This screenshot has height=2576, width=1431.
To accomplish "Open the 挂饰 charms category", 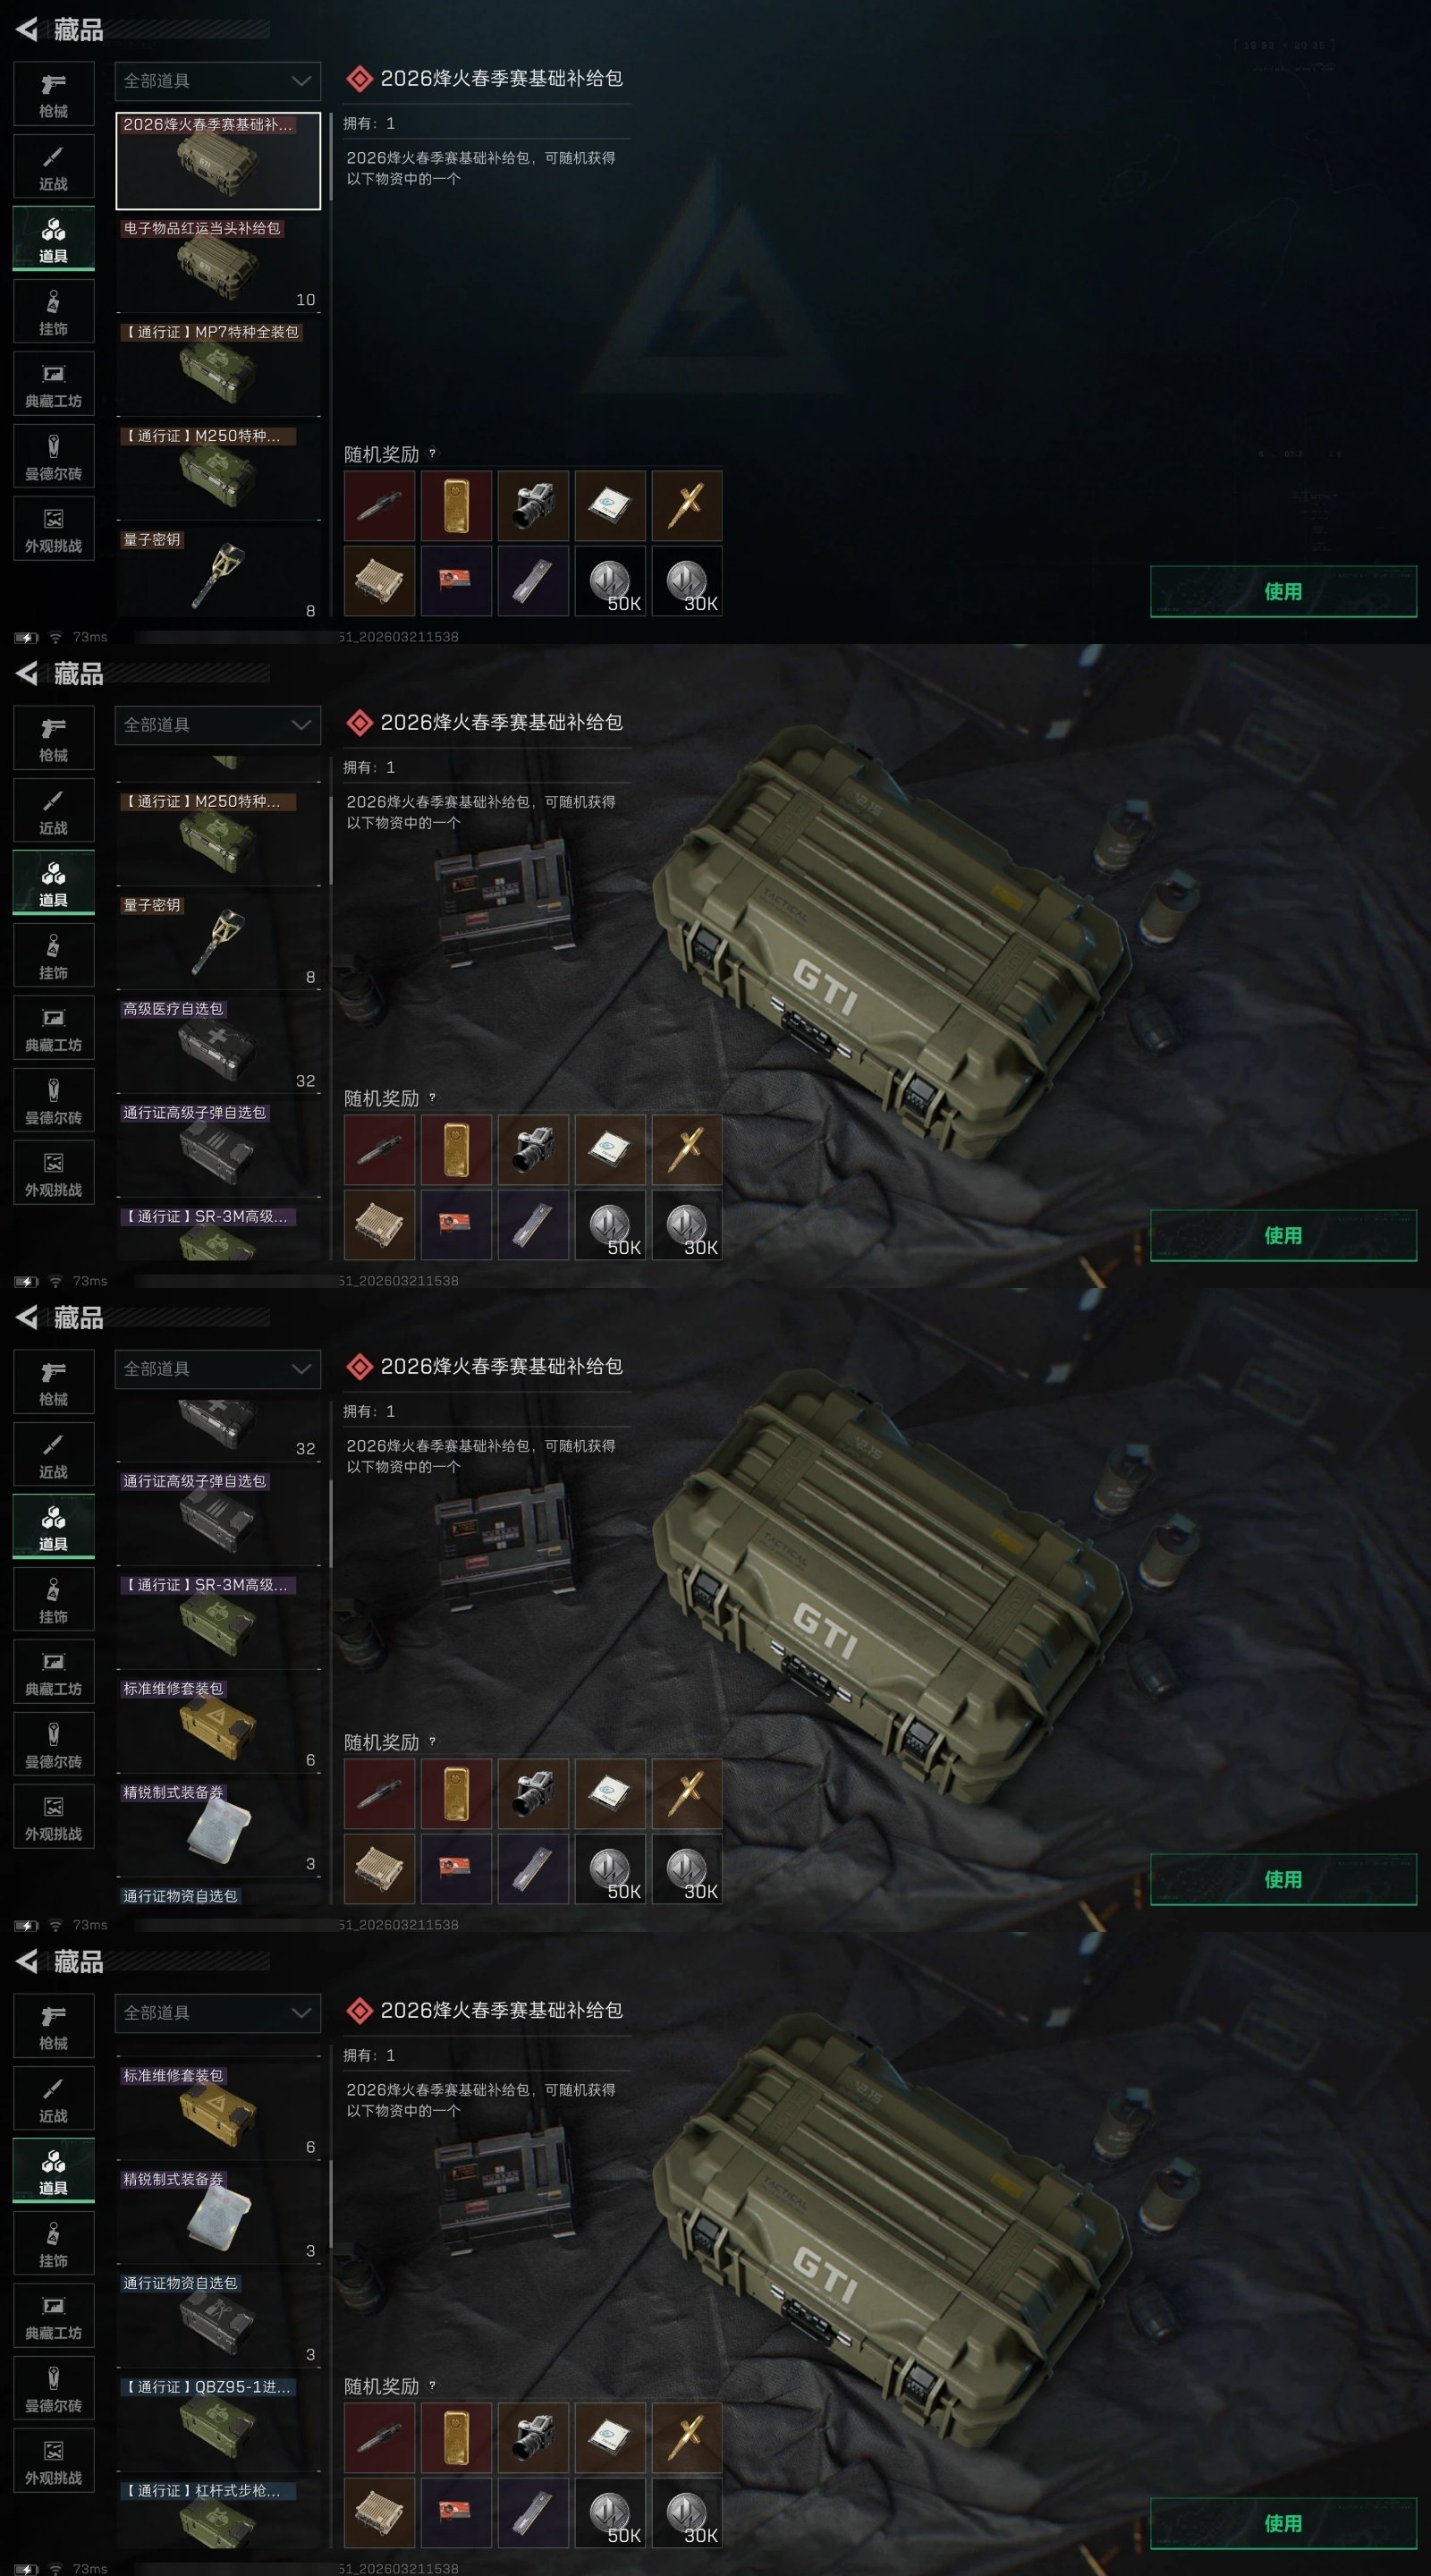I will click(x=54, y=312).
